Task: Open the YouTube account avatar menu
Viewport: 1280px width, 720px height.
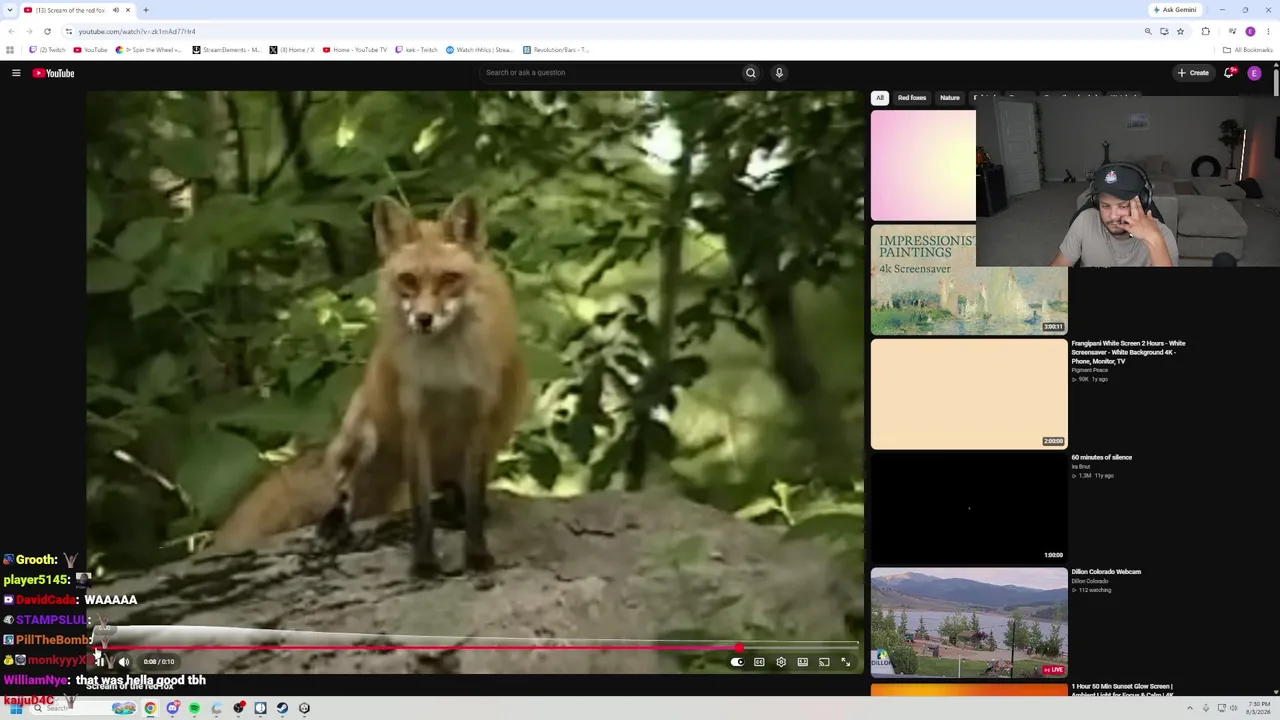Action: 1254,73
